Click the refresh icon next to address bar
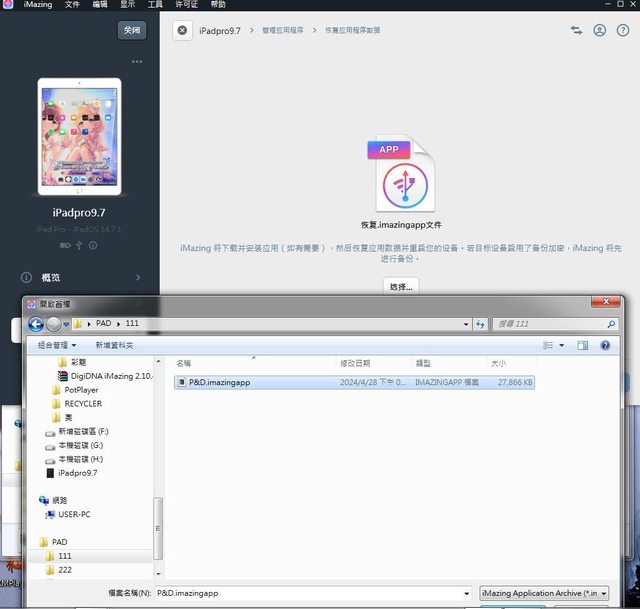This screenshot has height=609, width=640. pos(481,324)
